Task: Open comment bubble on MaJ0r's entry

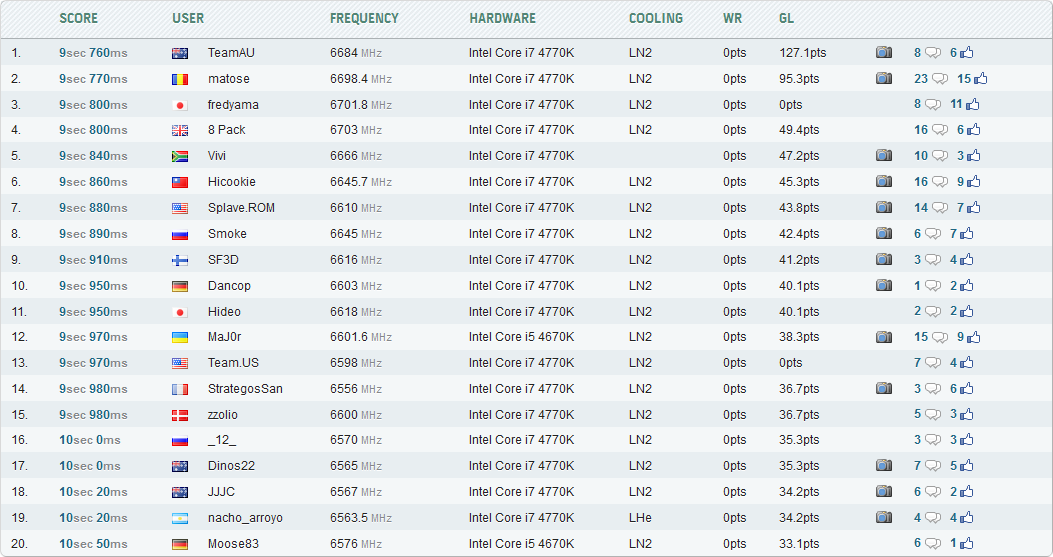Action: [x=940, y=337]
